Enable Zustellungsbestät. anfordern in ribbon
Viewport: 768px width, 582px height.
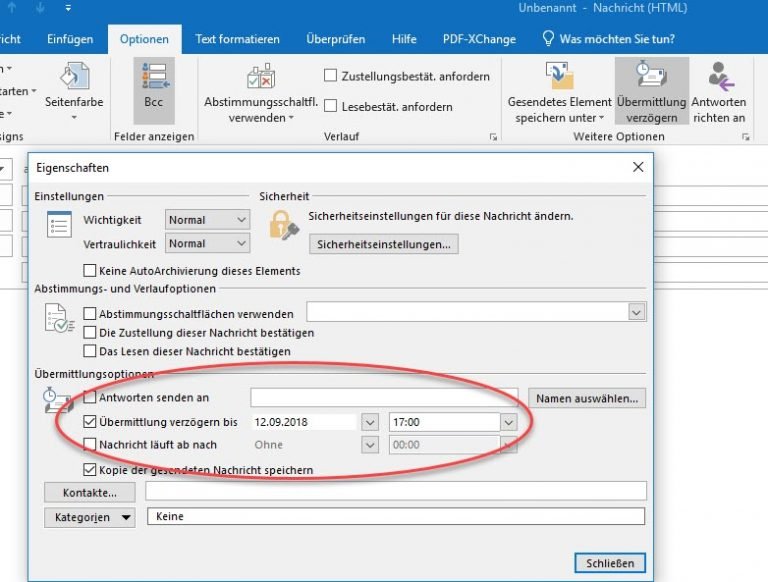click(331, 75)
